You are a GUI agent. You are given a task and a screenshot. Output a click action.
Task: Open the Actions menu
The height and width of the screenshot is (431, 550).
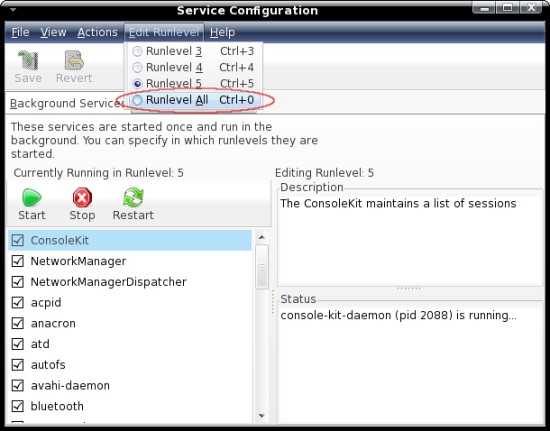[97, 32]
